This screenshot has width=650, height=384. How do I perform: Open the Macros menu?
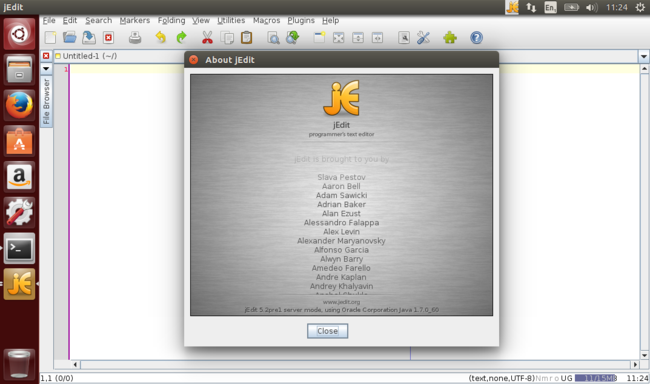(267, 20)
